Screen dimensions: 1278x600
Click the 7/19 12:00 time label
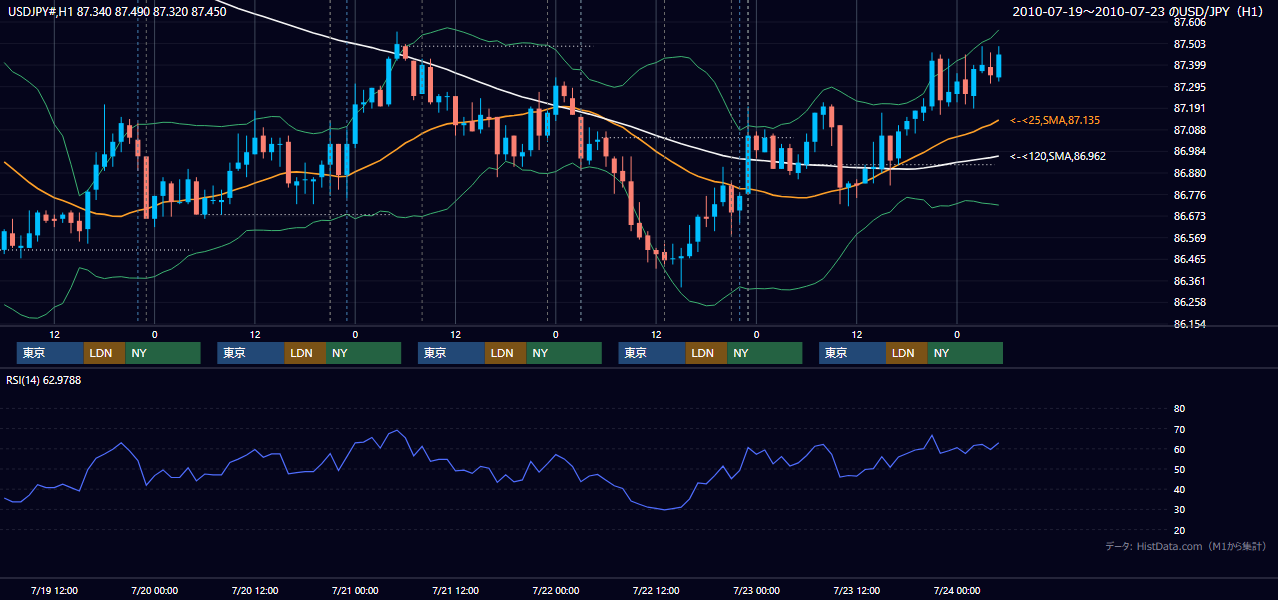click(x=54, y=590)
